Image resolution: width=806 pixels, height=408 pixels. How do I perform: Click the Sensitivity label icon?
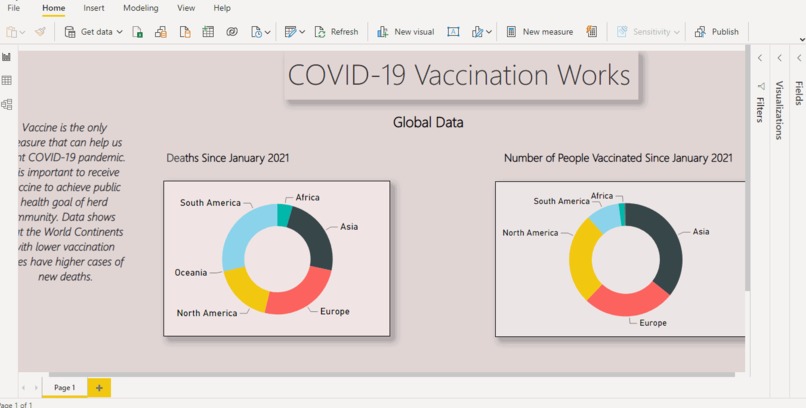pyautogui.click(x=622, y=32)
